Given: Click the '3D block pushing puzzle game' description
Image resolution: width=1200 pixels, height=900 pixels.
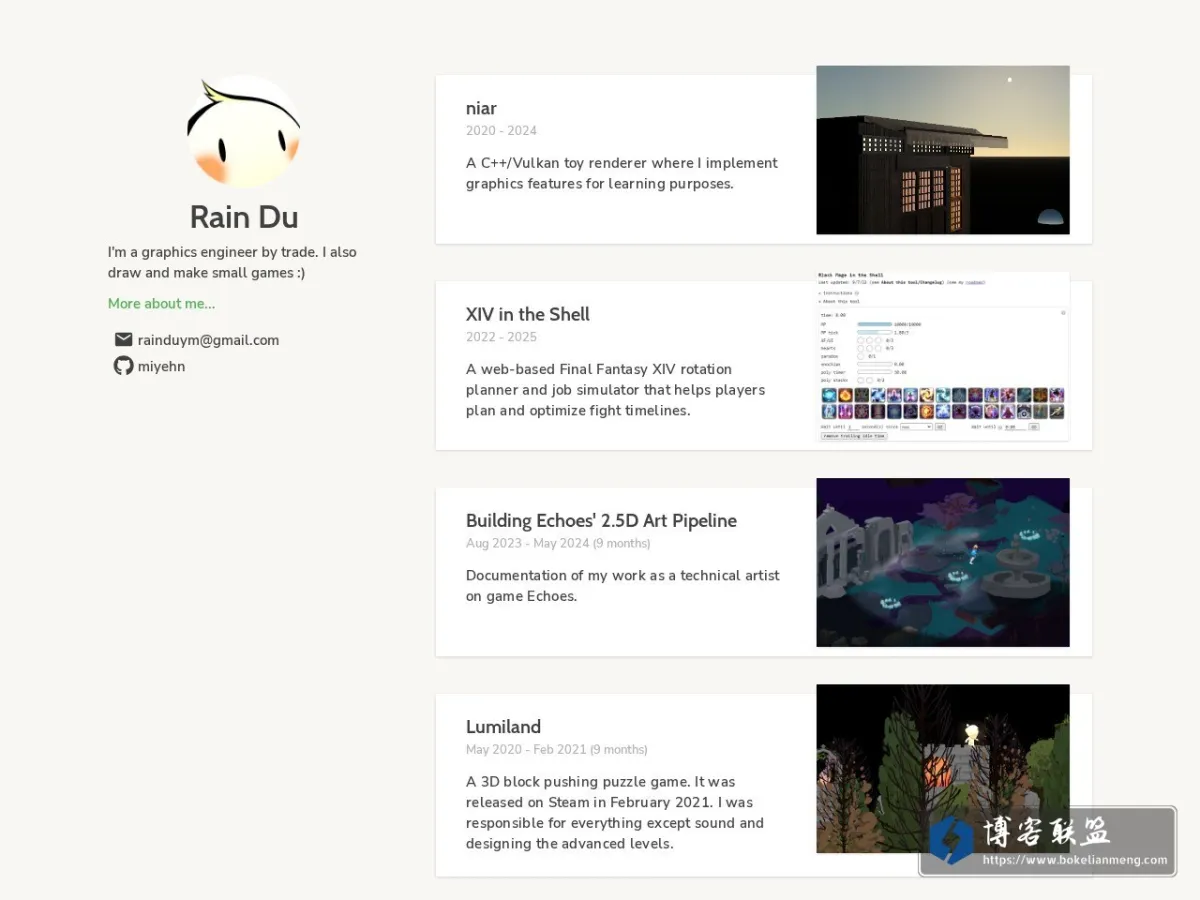Looking at the screenshot, I should [615, 812].
